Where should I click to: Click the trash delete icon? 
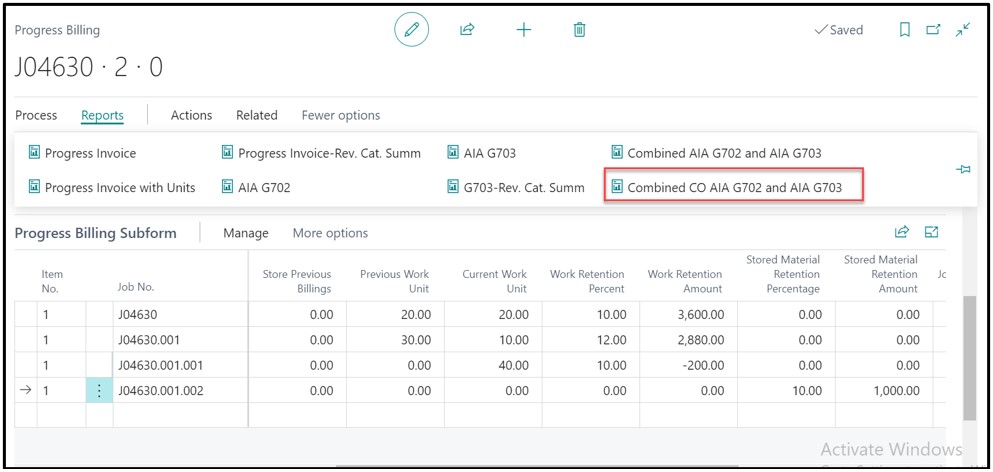(x=579, y=30)
